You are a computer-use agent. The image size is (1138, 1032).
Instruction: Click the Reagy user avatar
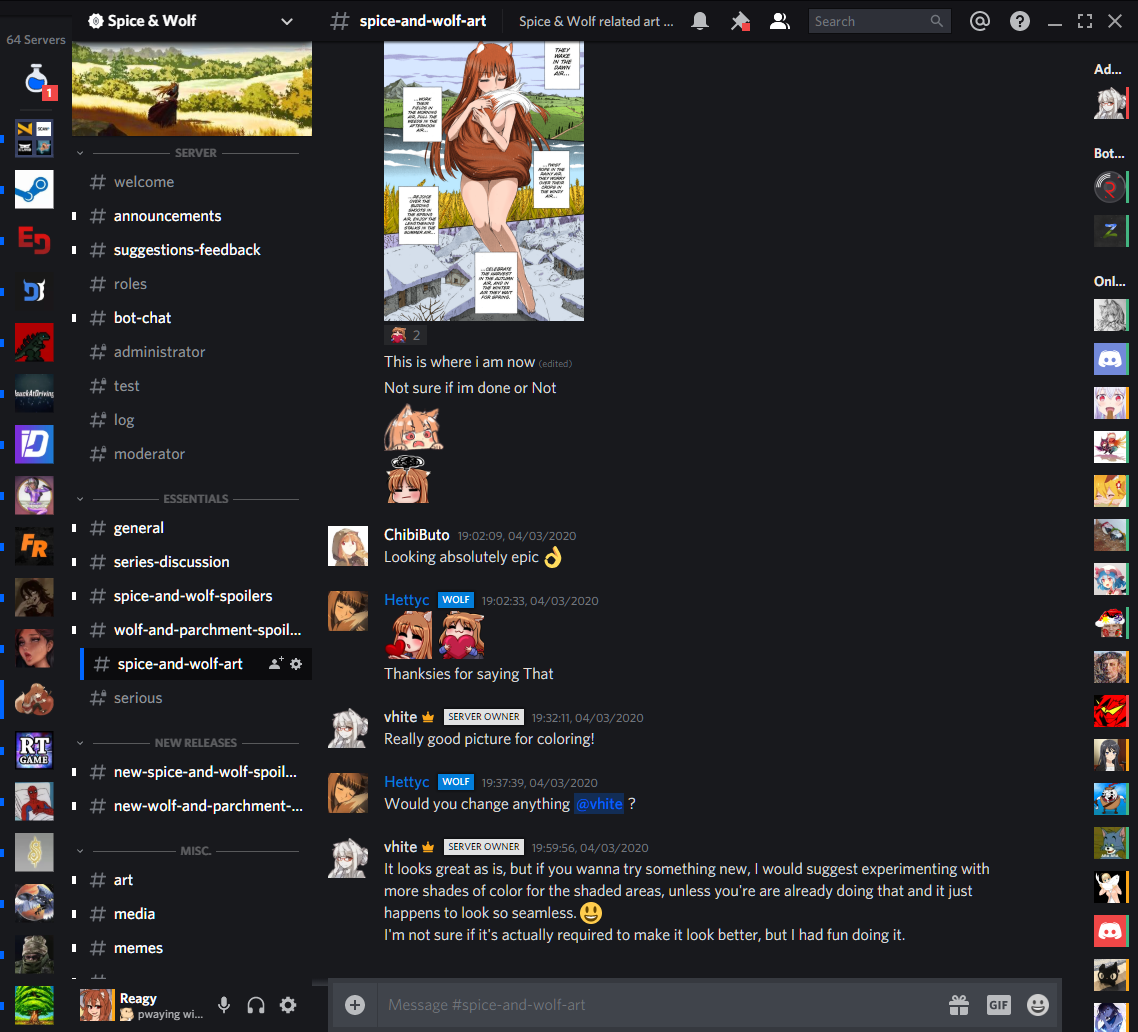click(x=97, y=1005)
